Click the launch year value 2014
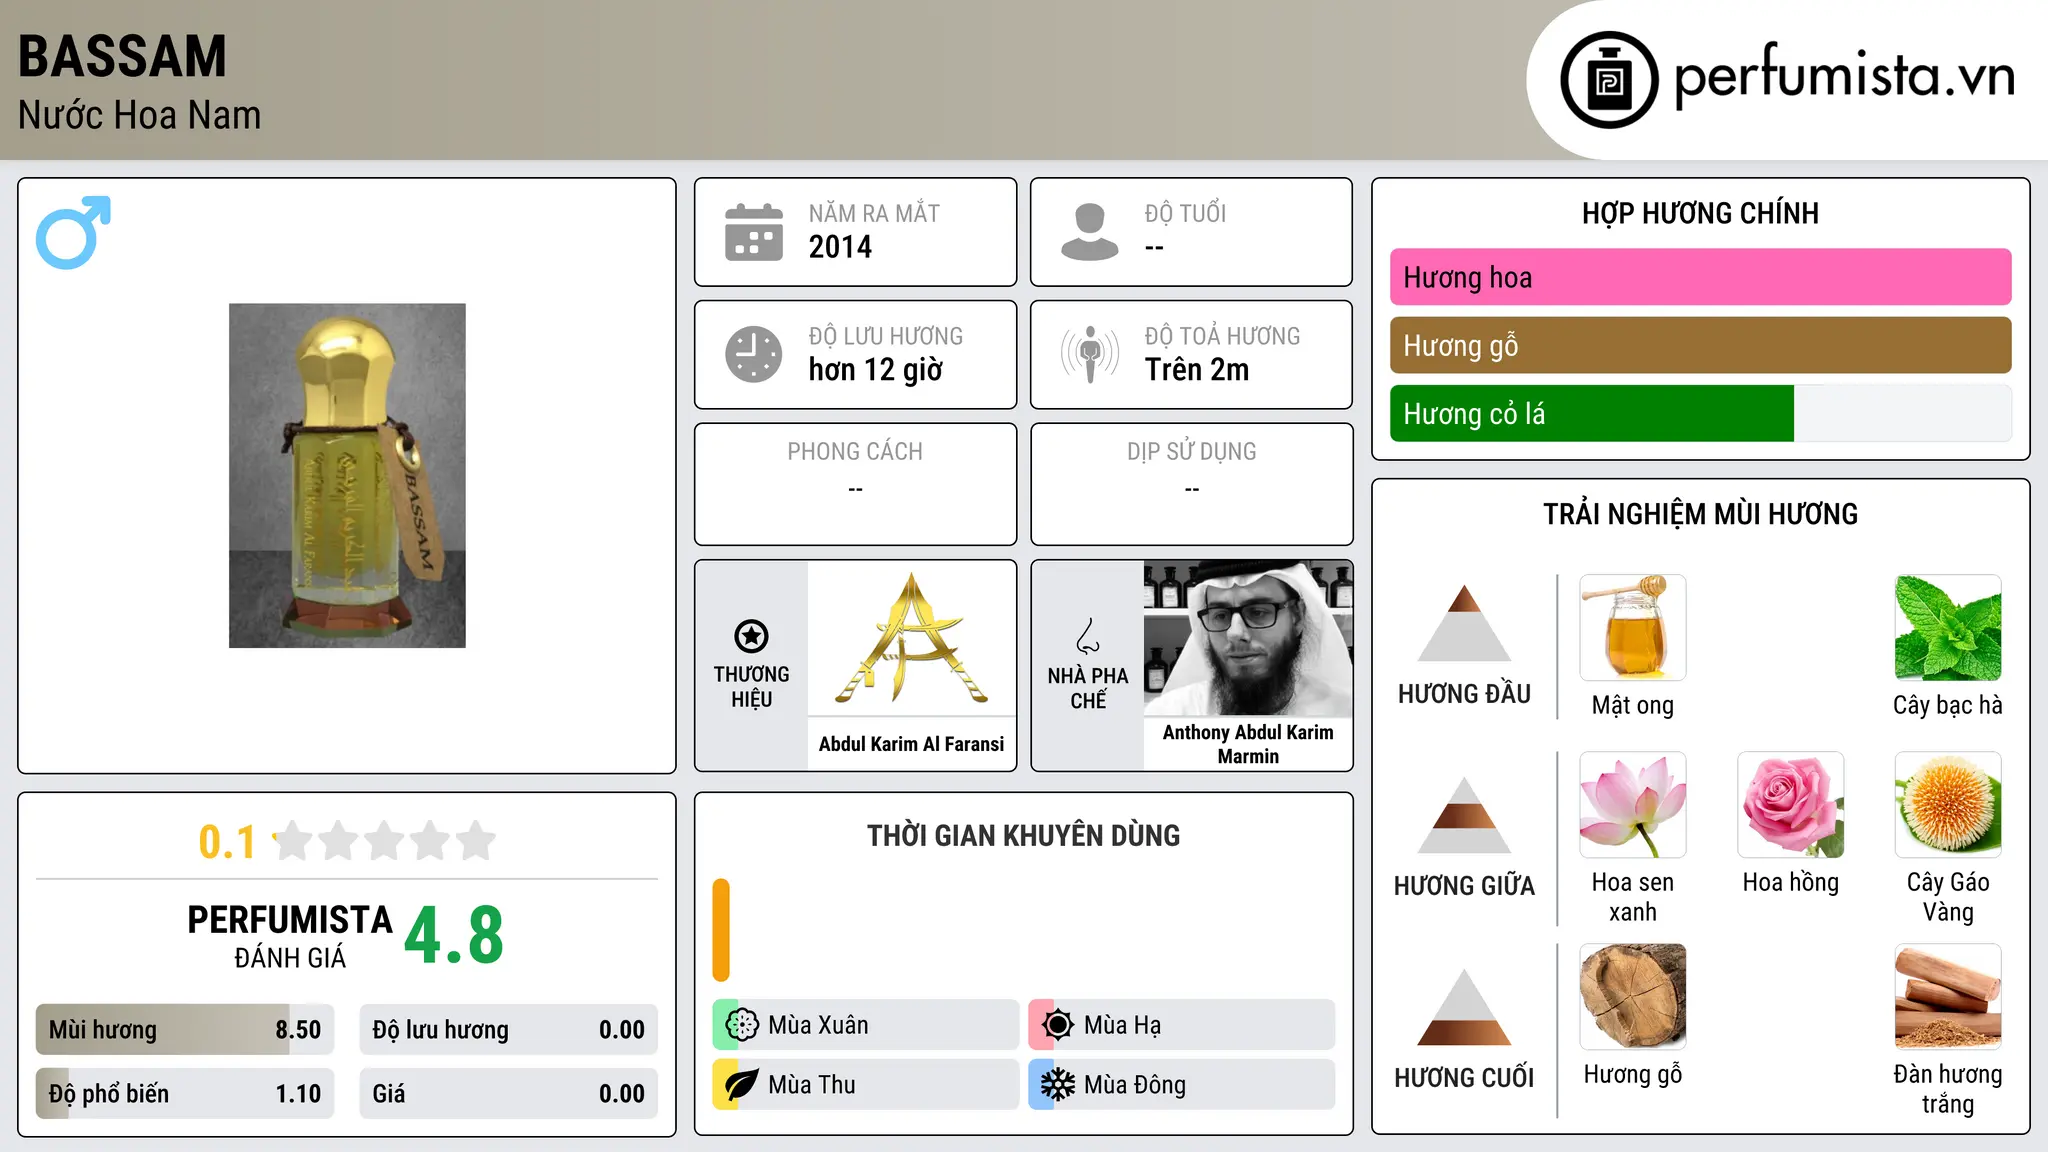 (840, 247)
